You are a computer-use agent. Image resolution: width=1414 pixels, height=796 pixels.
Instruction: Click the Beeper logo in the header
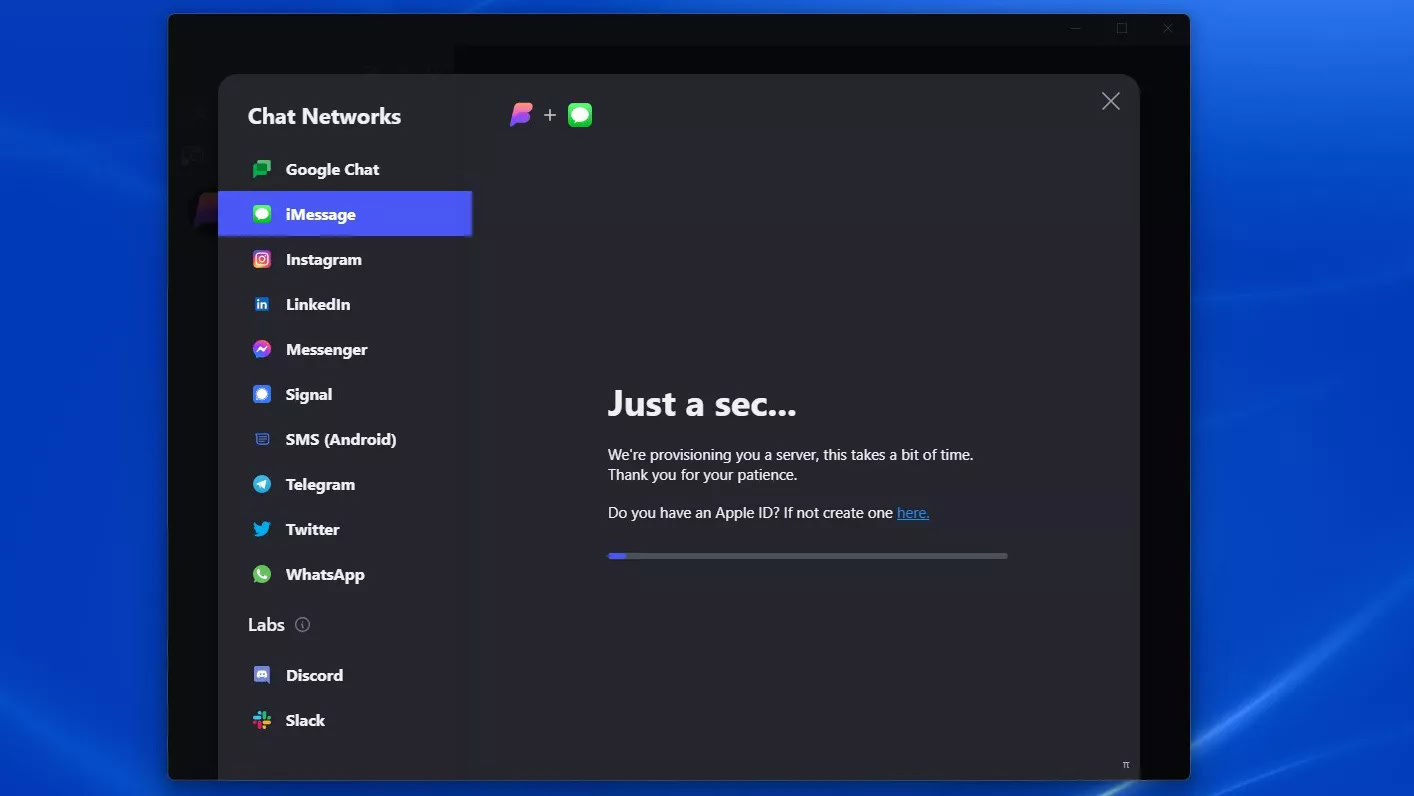coord(521,115)
